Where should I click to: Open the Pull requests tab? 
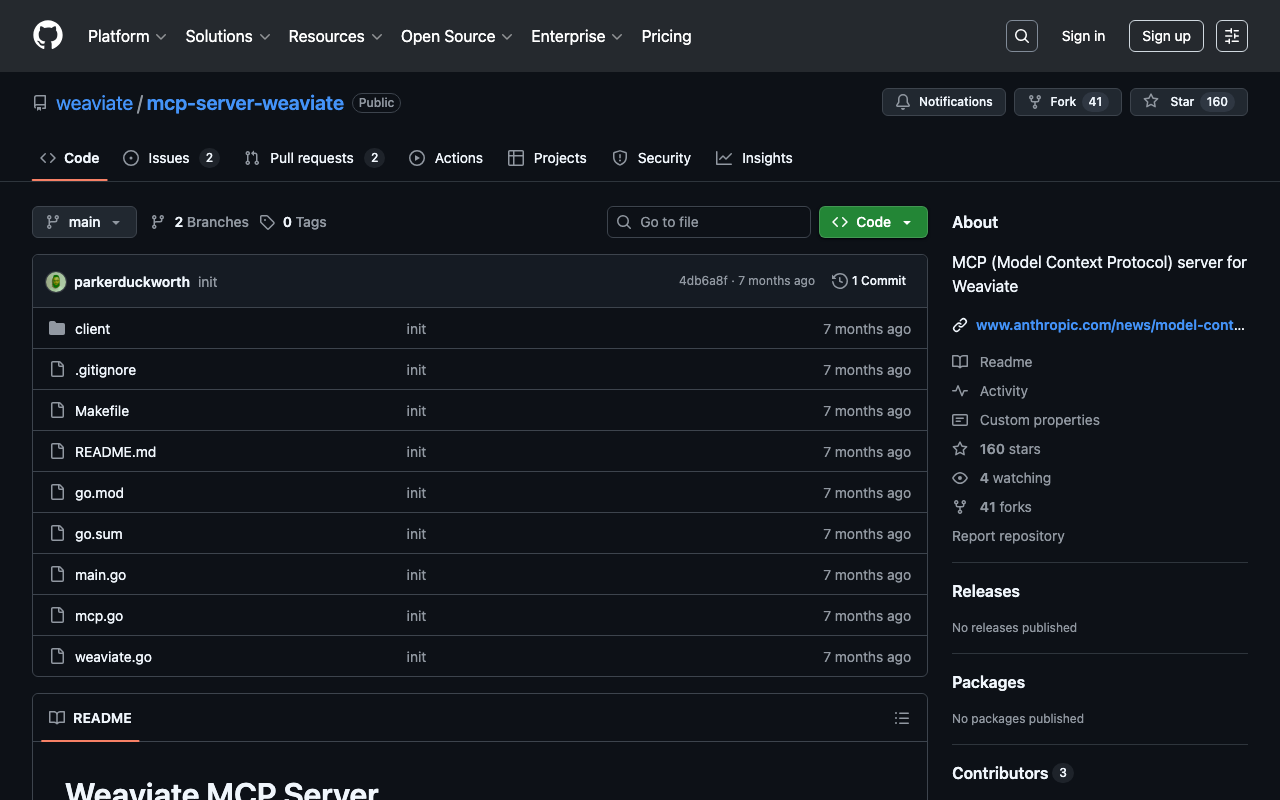click(x=312, y=158)
